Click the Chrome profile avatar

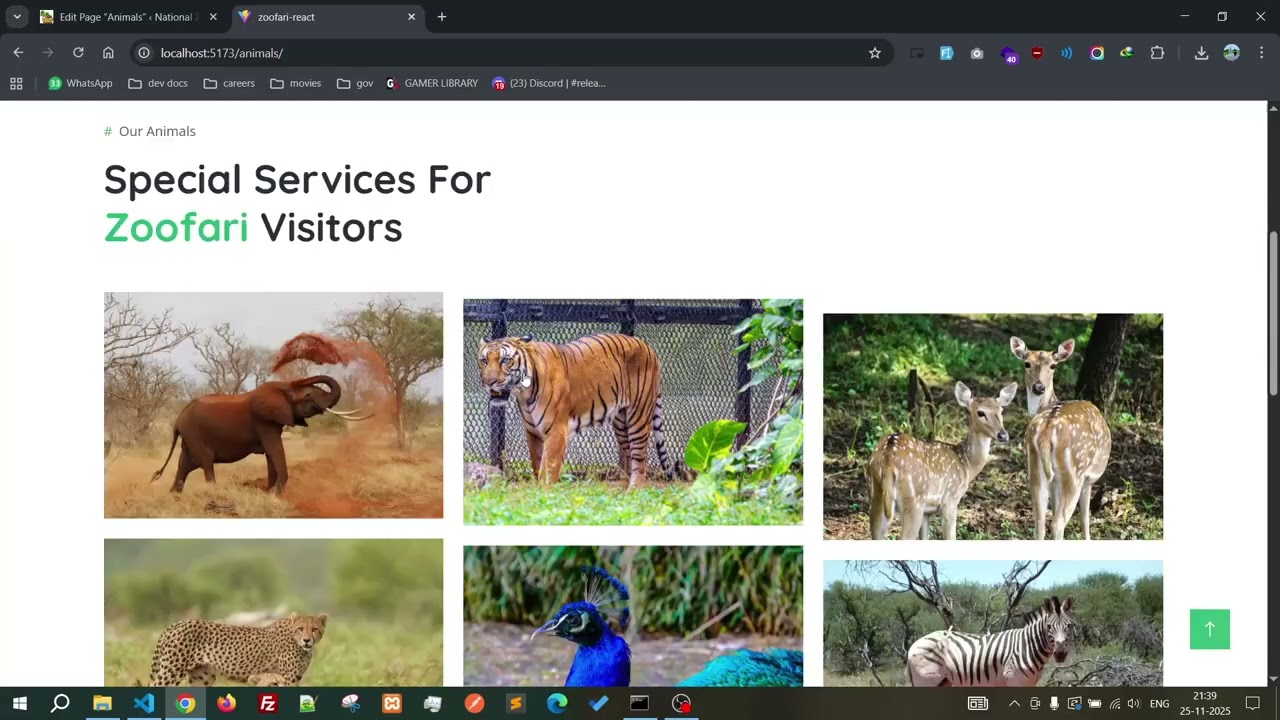point(1231,53)
